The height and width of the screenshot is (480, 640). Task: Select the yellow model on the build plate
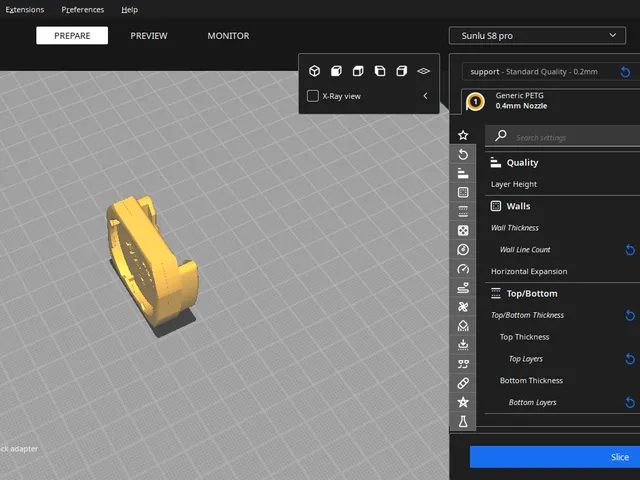click(x=153, y=260)
